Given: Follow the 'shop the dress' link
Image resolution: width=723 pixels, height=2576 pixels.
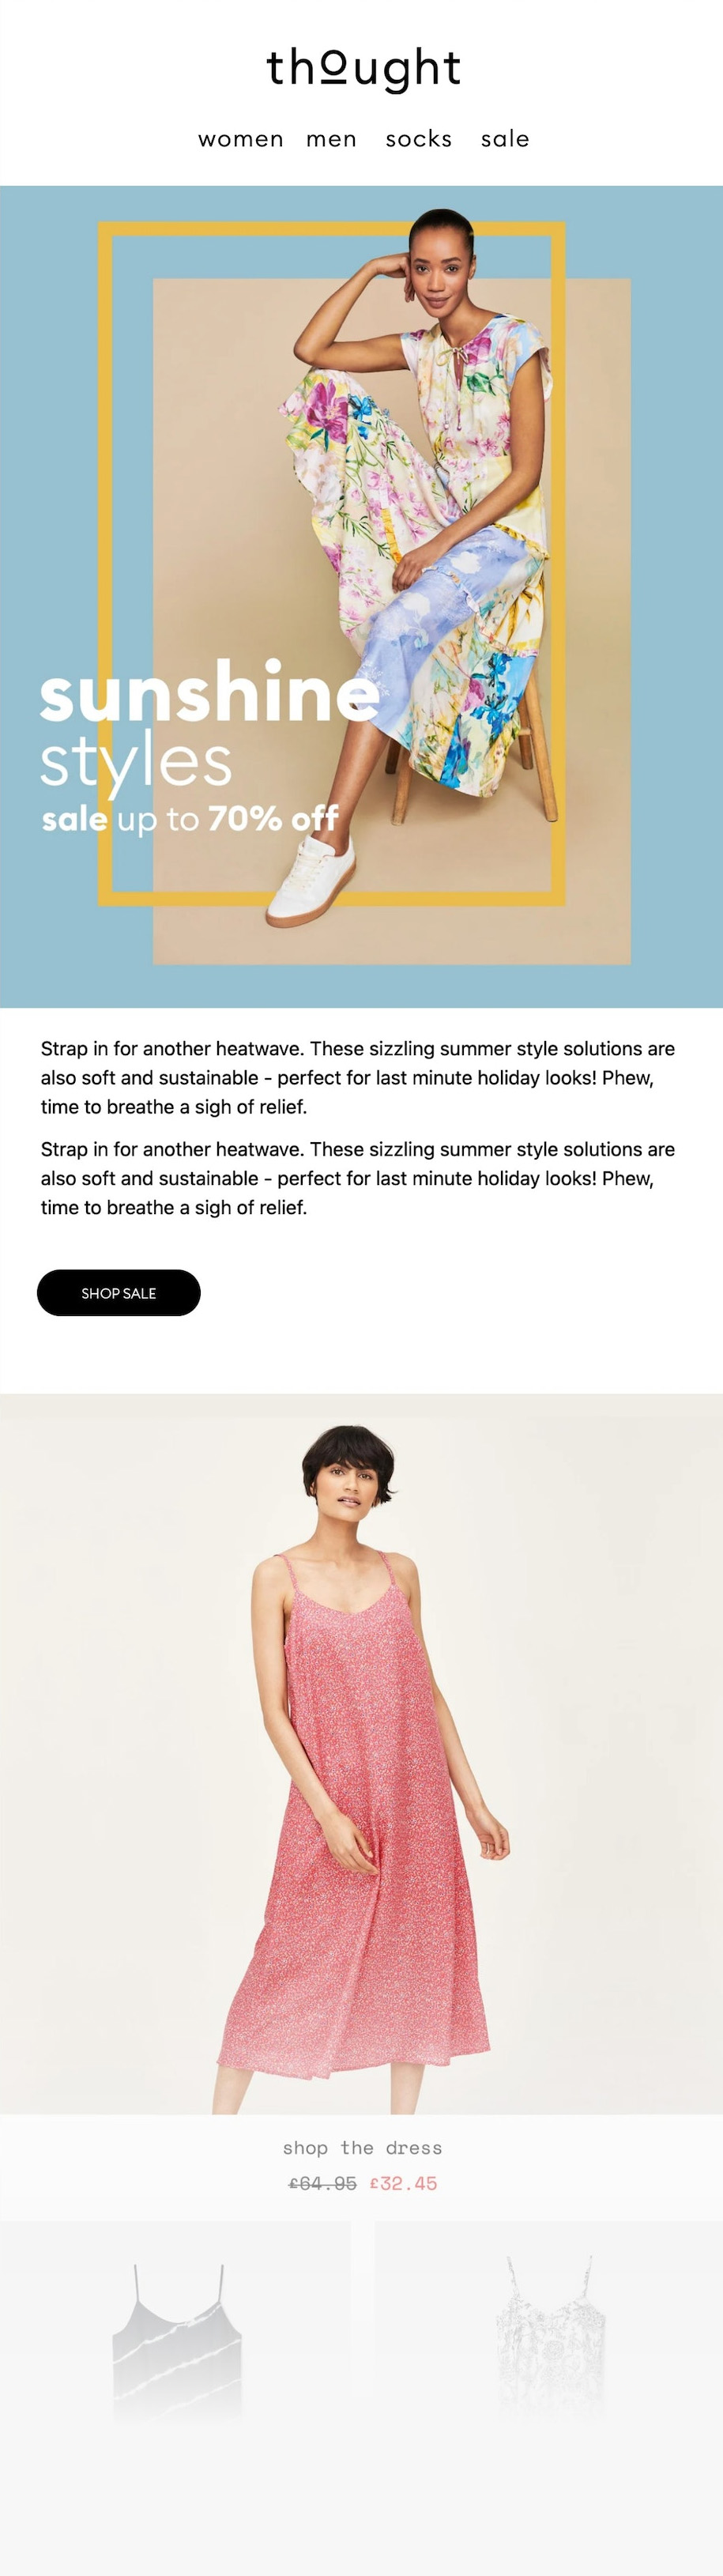Looking at the screenshot, I should pos(362,2147).
